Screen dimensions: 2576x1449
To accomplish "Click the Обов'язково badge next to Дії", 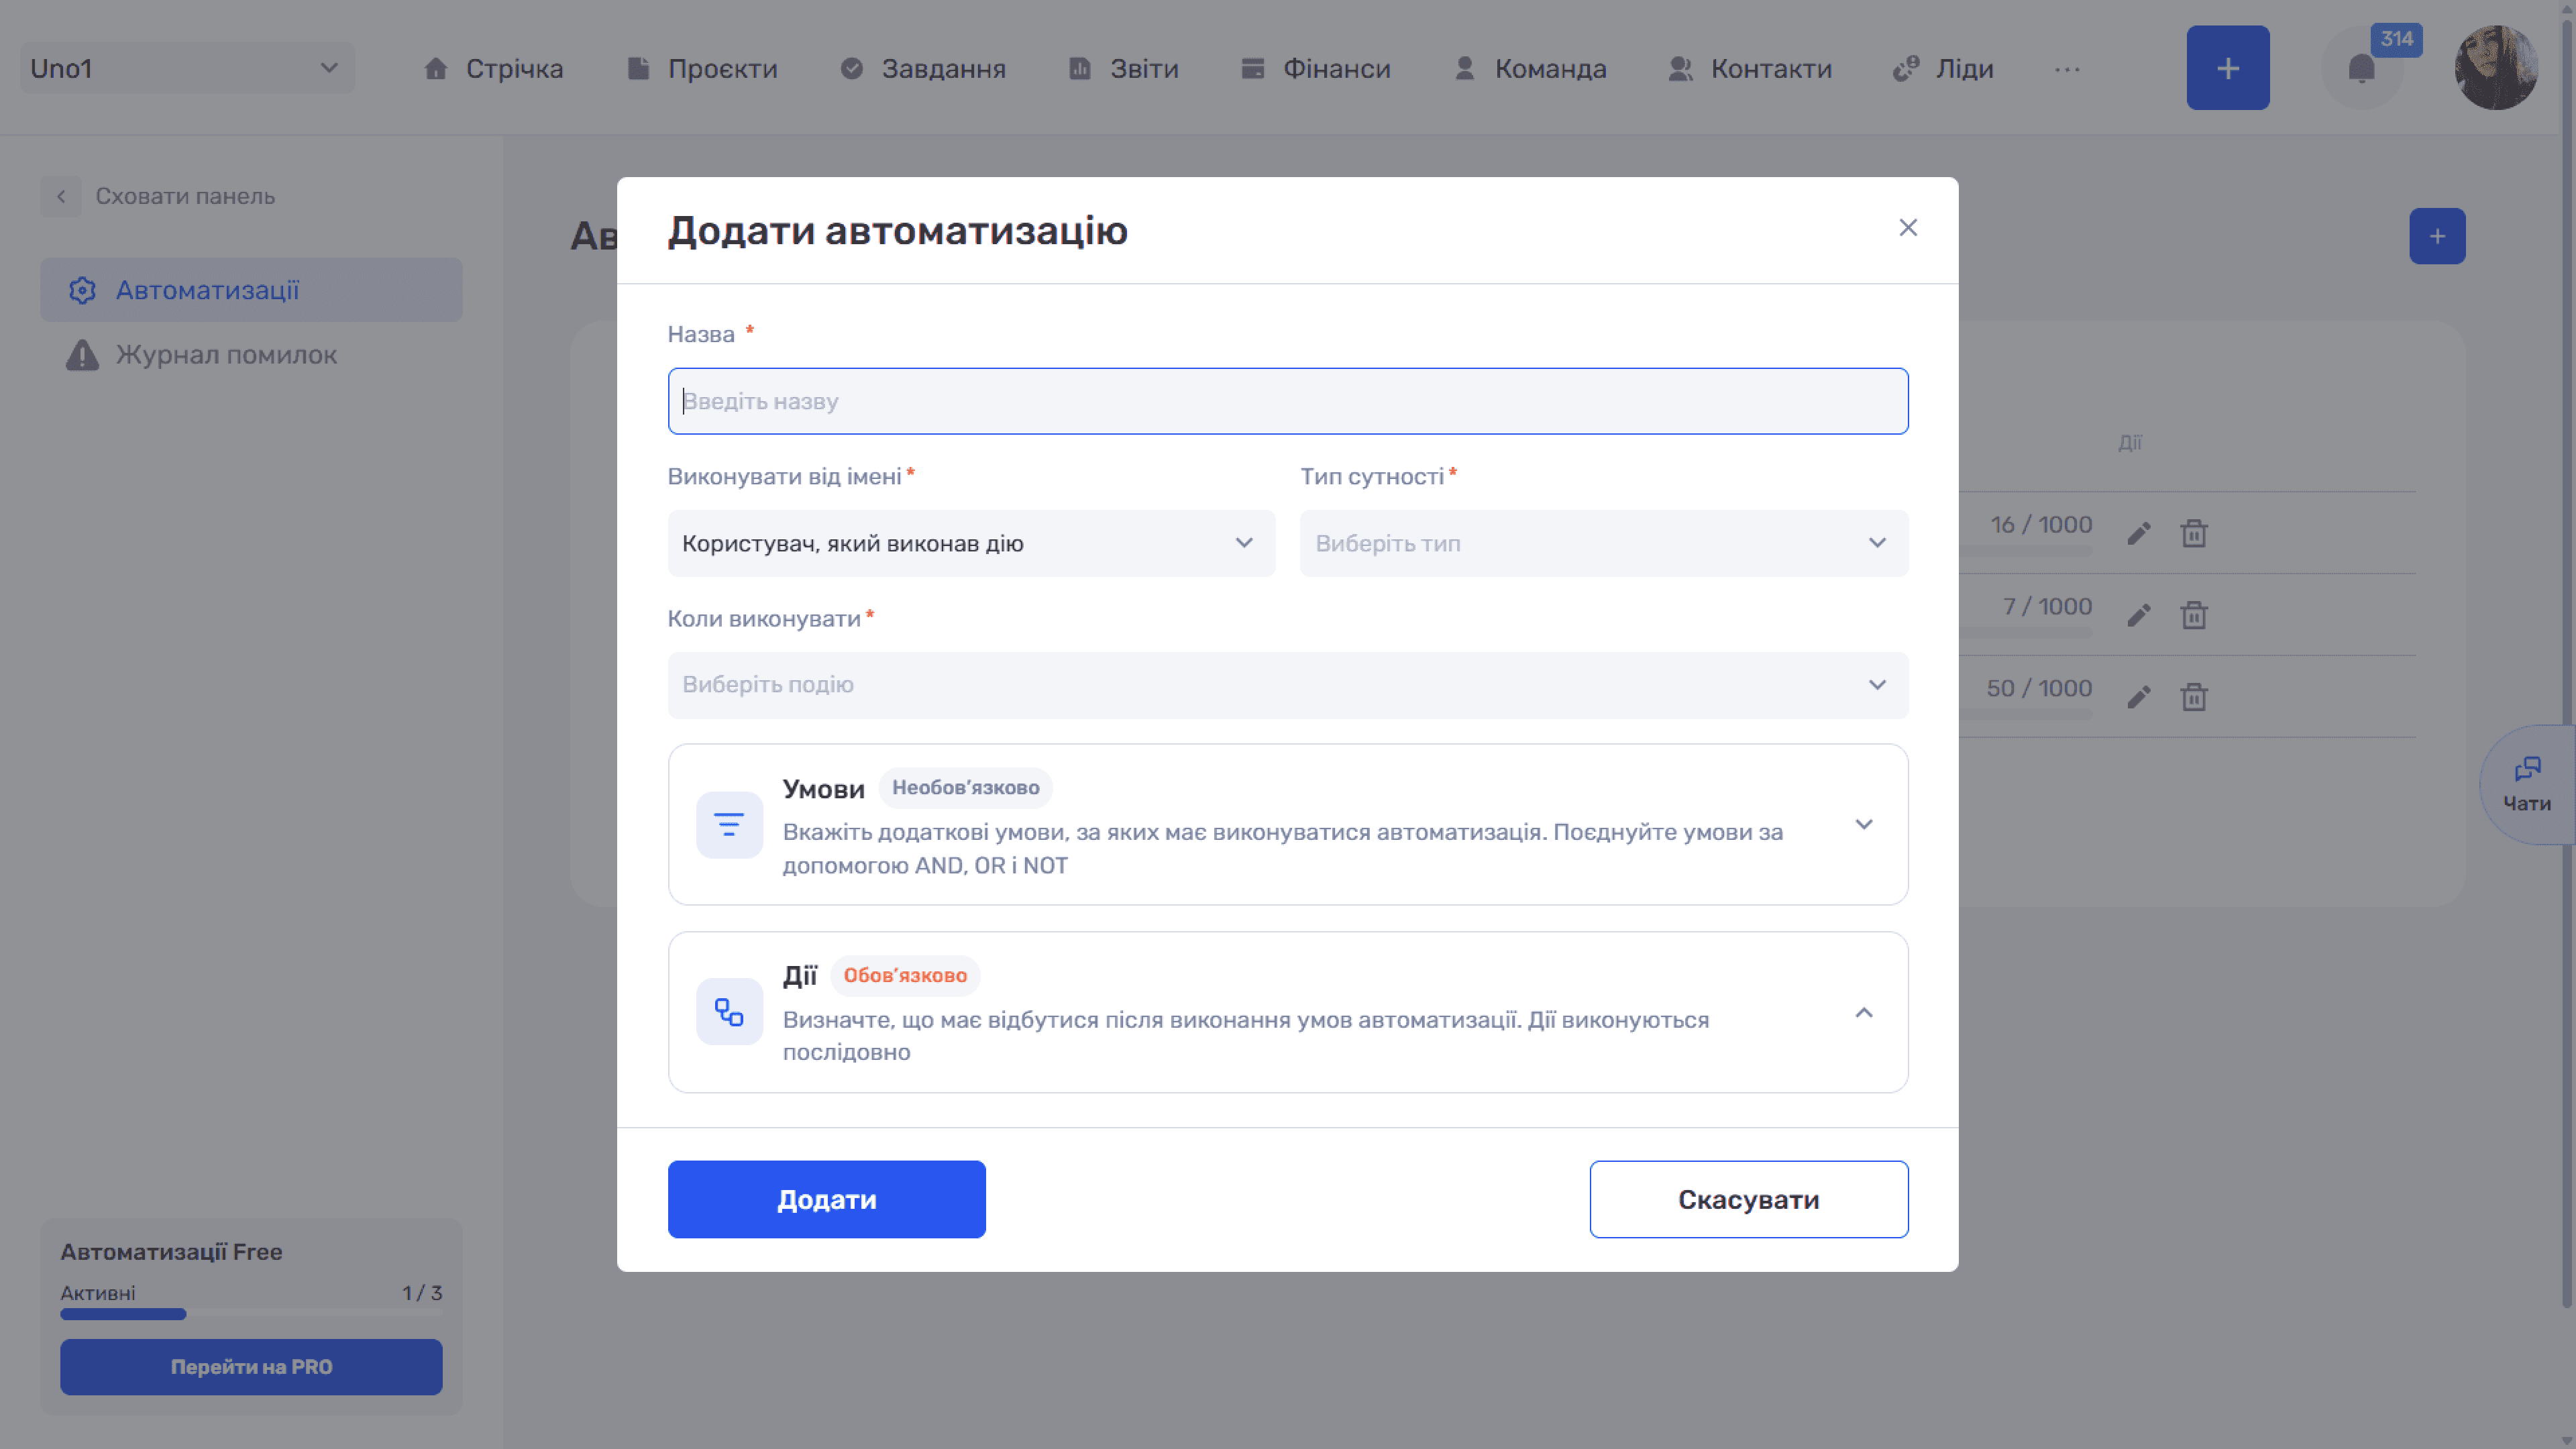I will click(x=904, y=975).
